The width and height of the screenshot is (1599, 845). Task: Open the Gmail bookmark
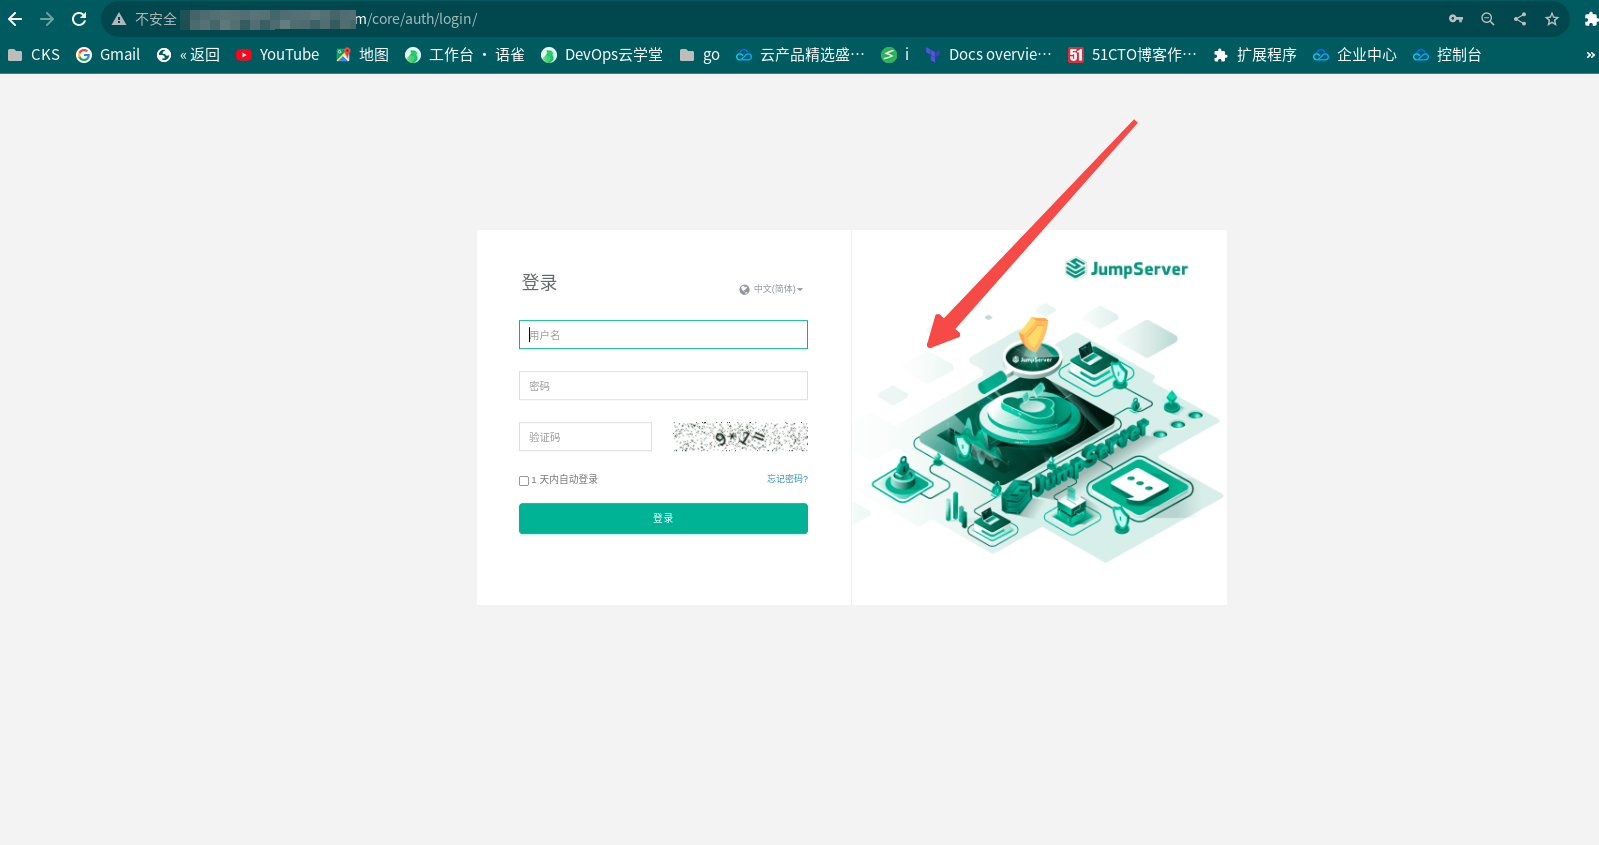coord(108,55)
